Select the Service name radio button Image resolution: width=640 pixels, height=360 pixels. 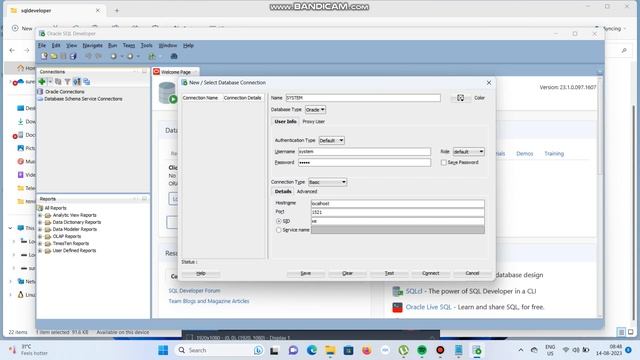(x=279, y=230)
